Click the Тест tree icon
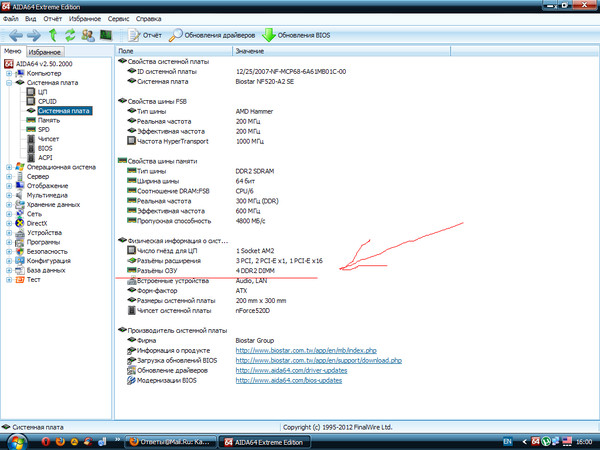Viewport: 600px width, 450px height. [x=20, y=280]
